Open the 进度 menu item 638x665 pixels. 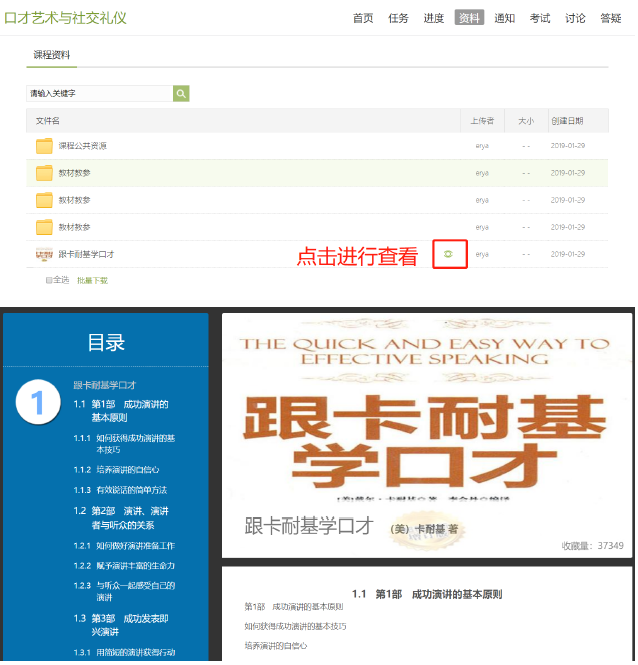[x=434, y=18]
